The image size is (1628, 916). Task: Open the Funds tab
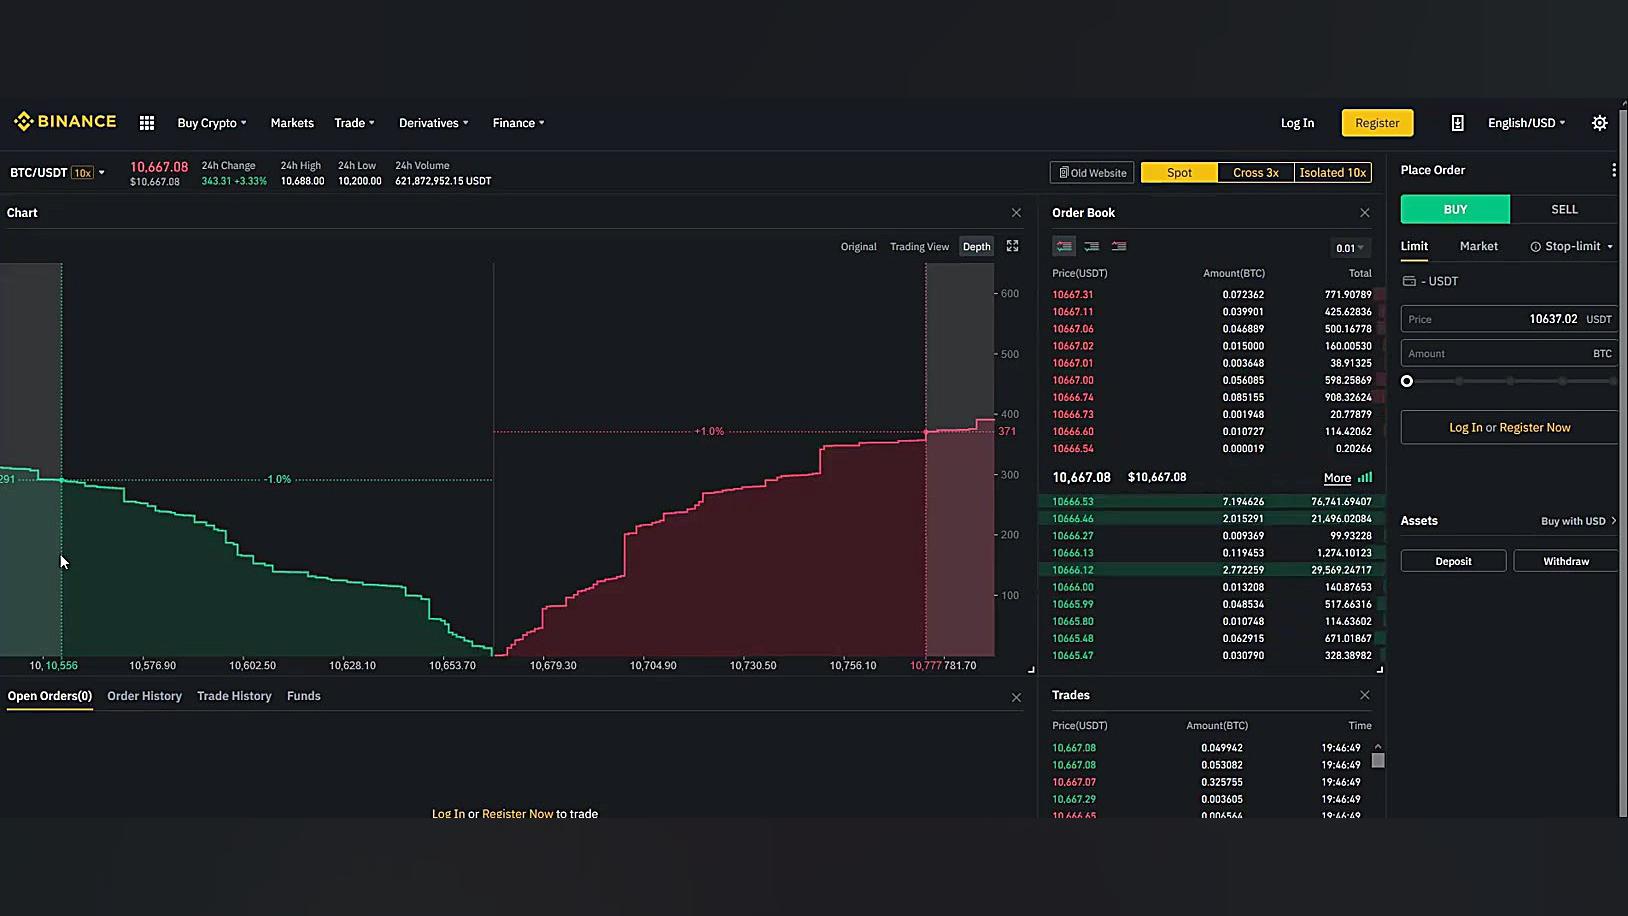coord(303,696)
